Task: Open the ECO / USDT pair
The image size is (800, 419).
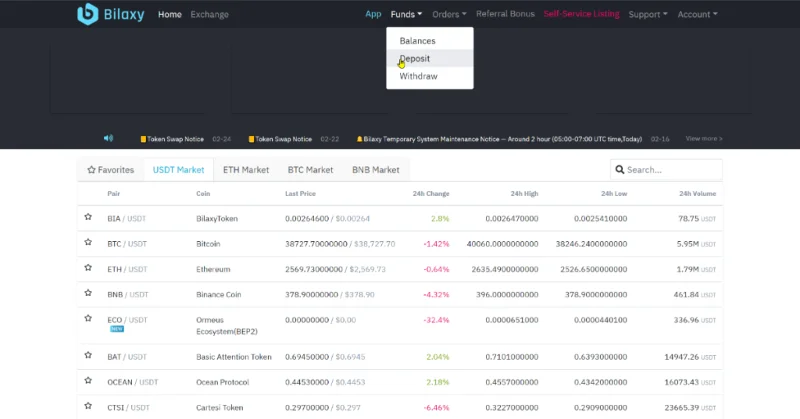Action: tap(127, 320)
